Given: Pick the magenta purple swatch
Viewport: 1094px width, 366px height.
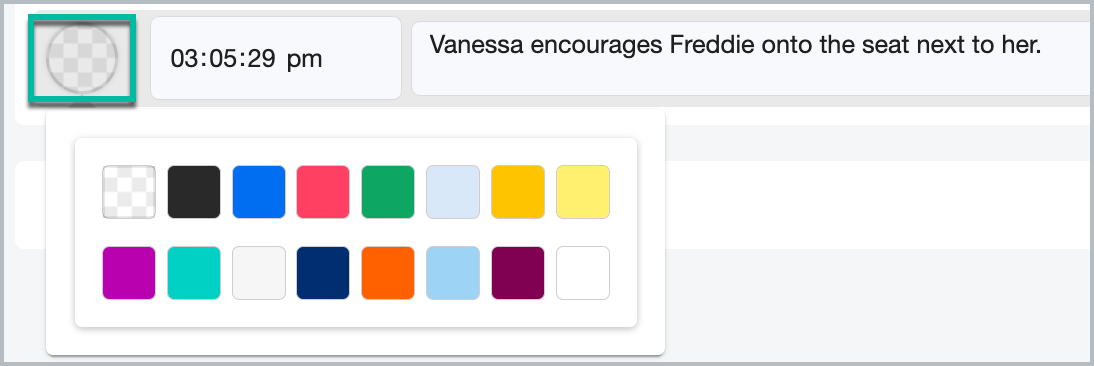Looking at the screenshot, I should click(x=129, y=273).
